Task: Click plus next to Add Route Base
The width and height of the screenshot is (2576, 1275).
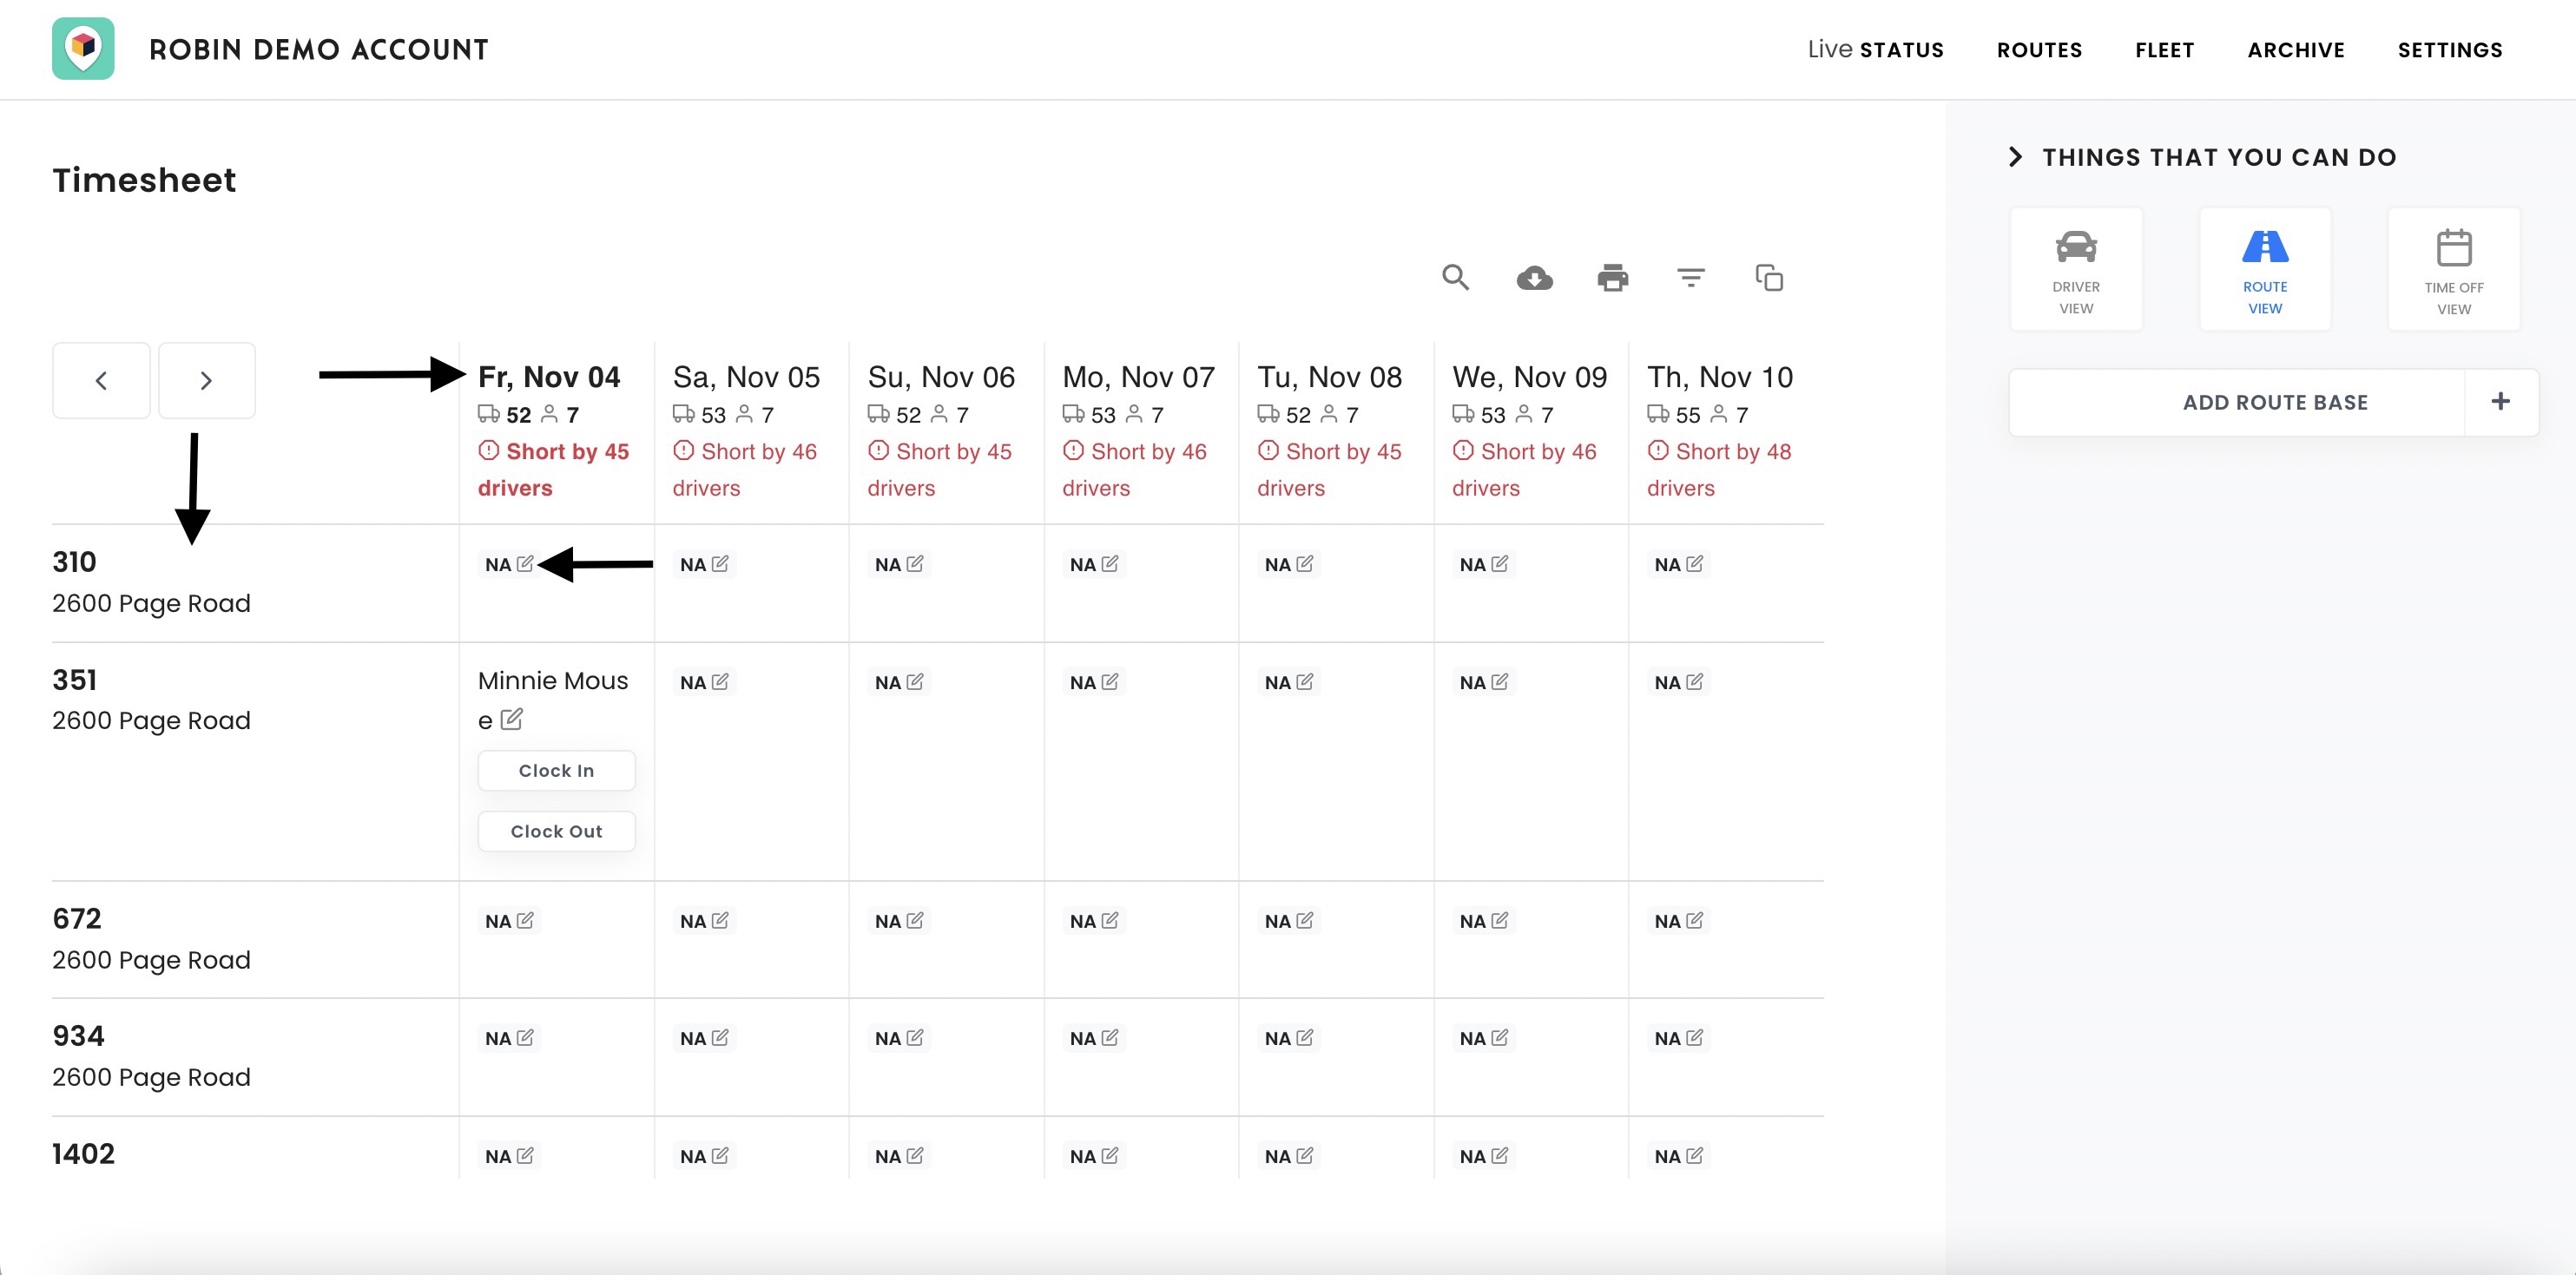Action: pyautogui.click(x=2500, y=402)
